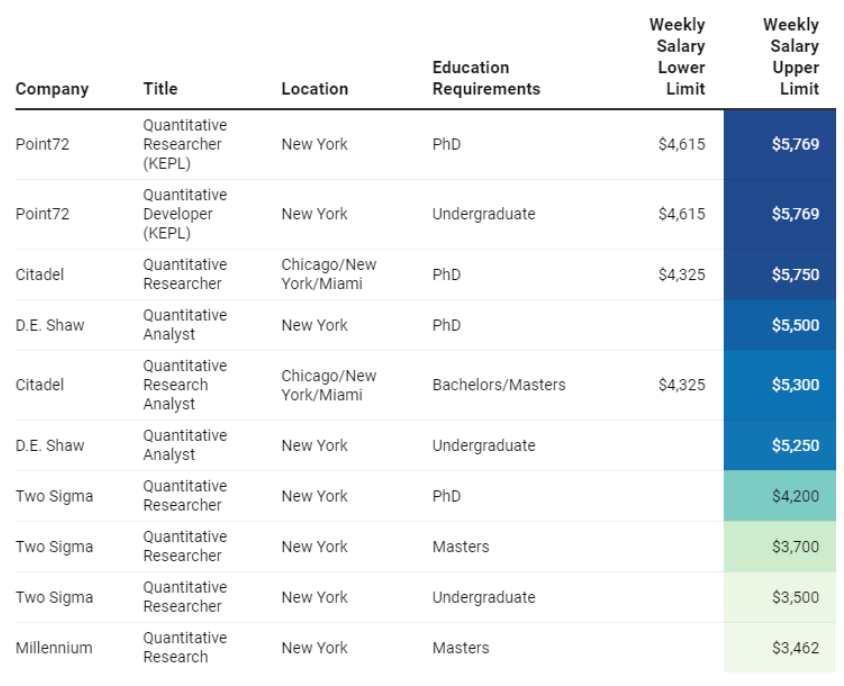Click Weekly Salary Lower Limit header
Image resolution: width=844 pixels, height=686 pixels.
tap(677, 57)
